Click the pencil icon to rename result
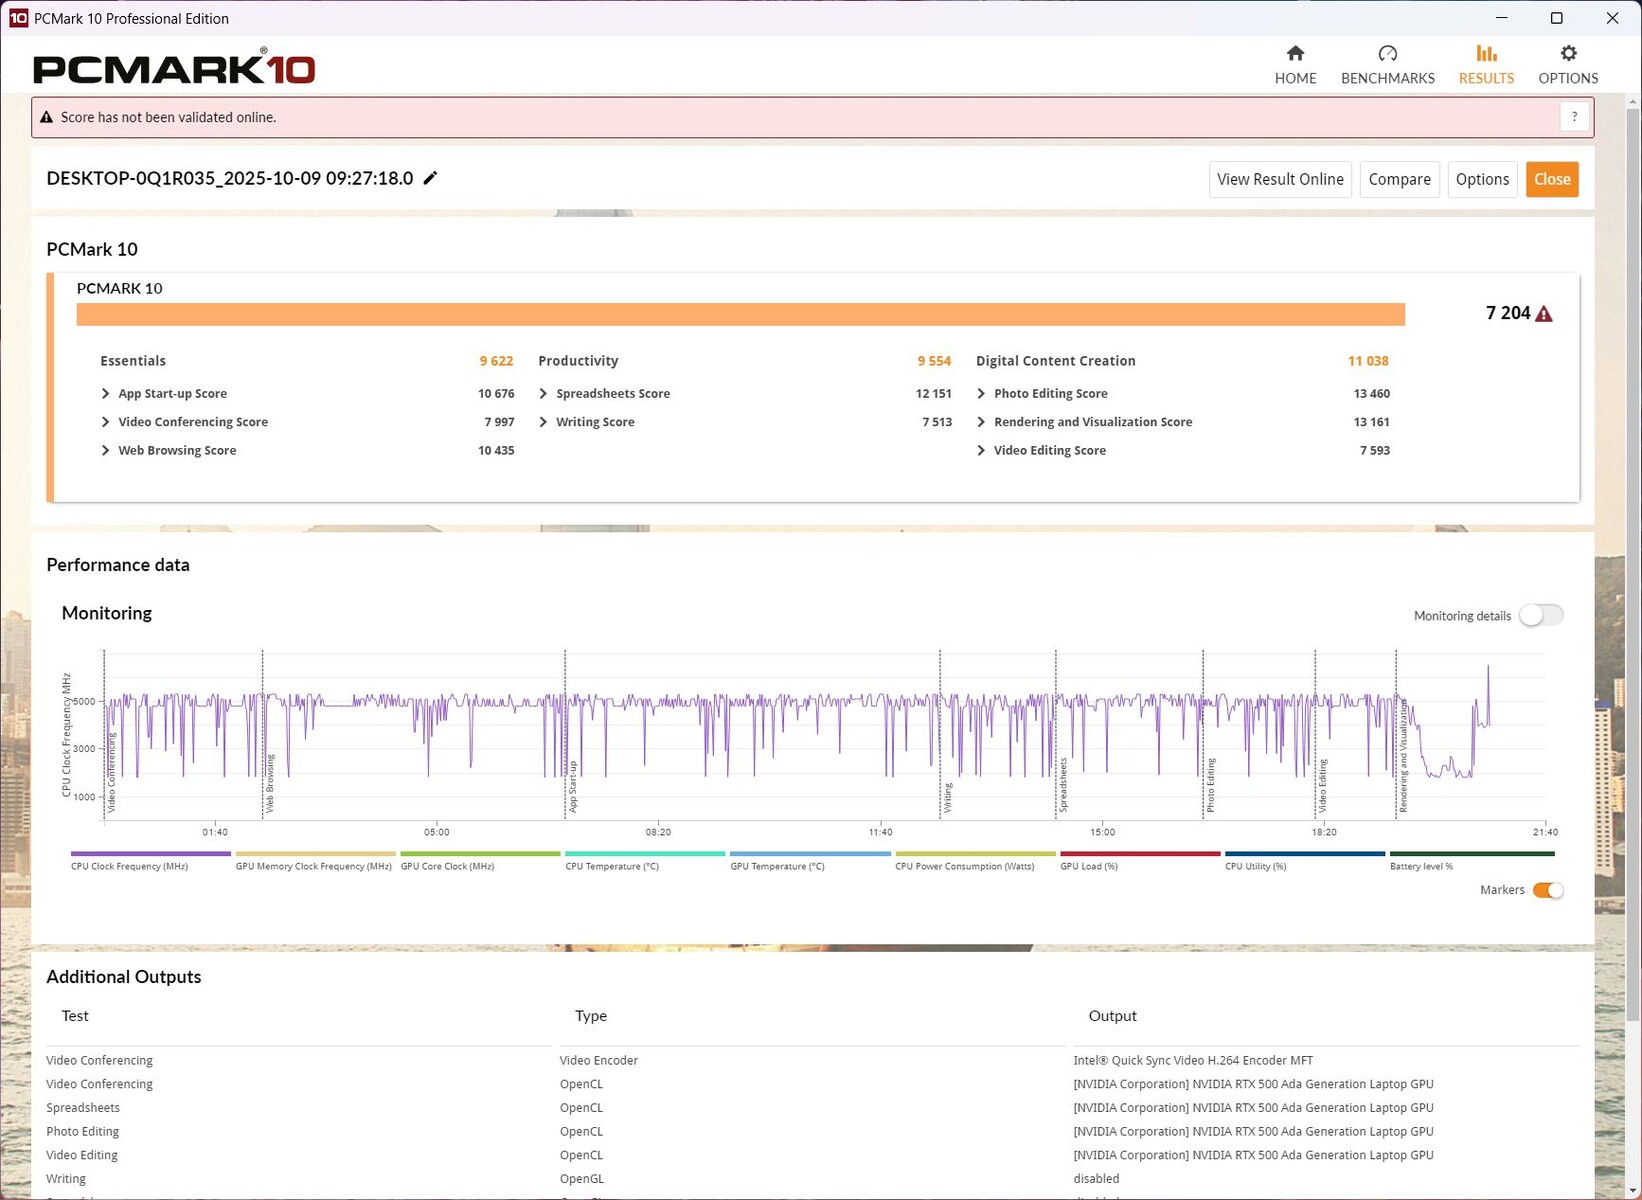The image size is (1642, 1200). (x=431, y=178)
